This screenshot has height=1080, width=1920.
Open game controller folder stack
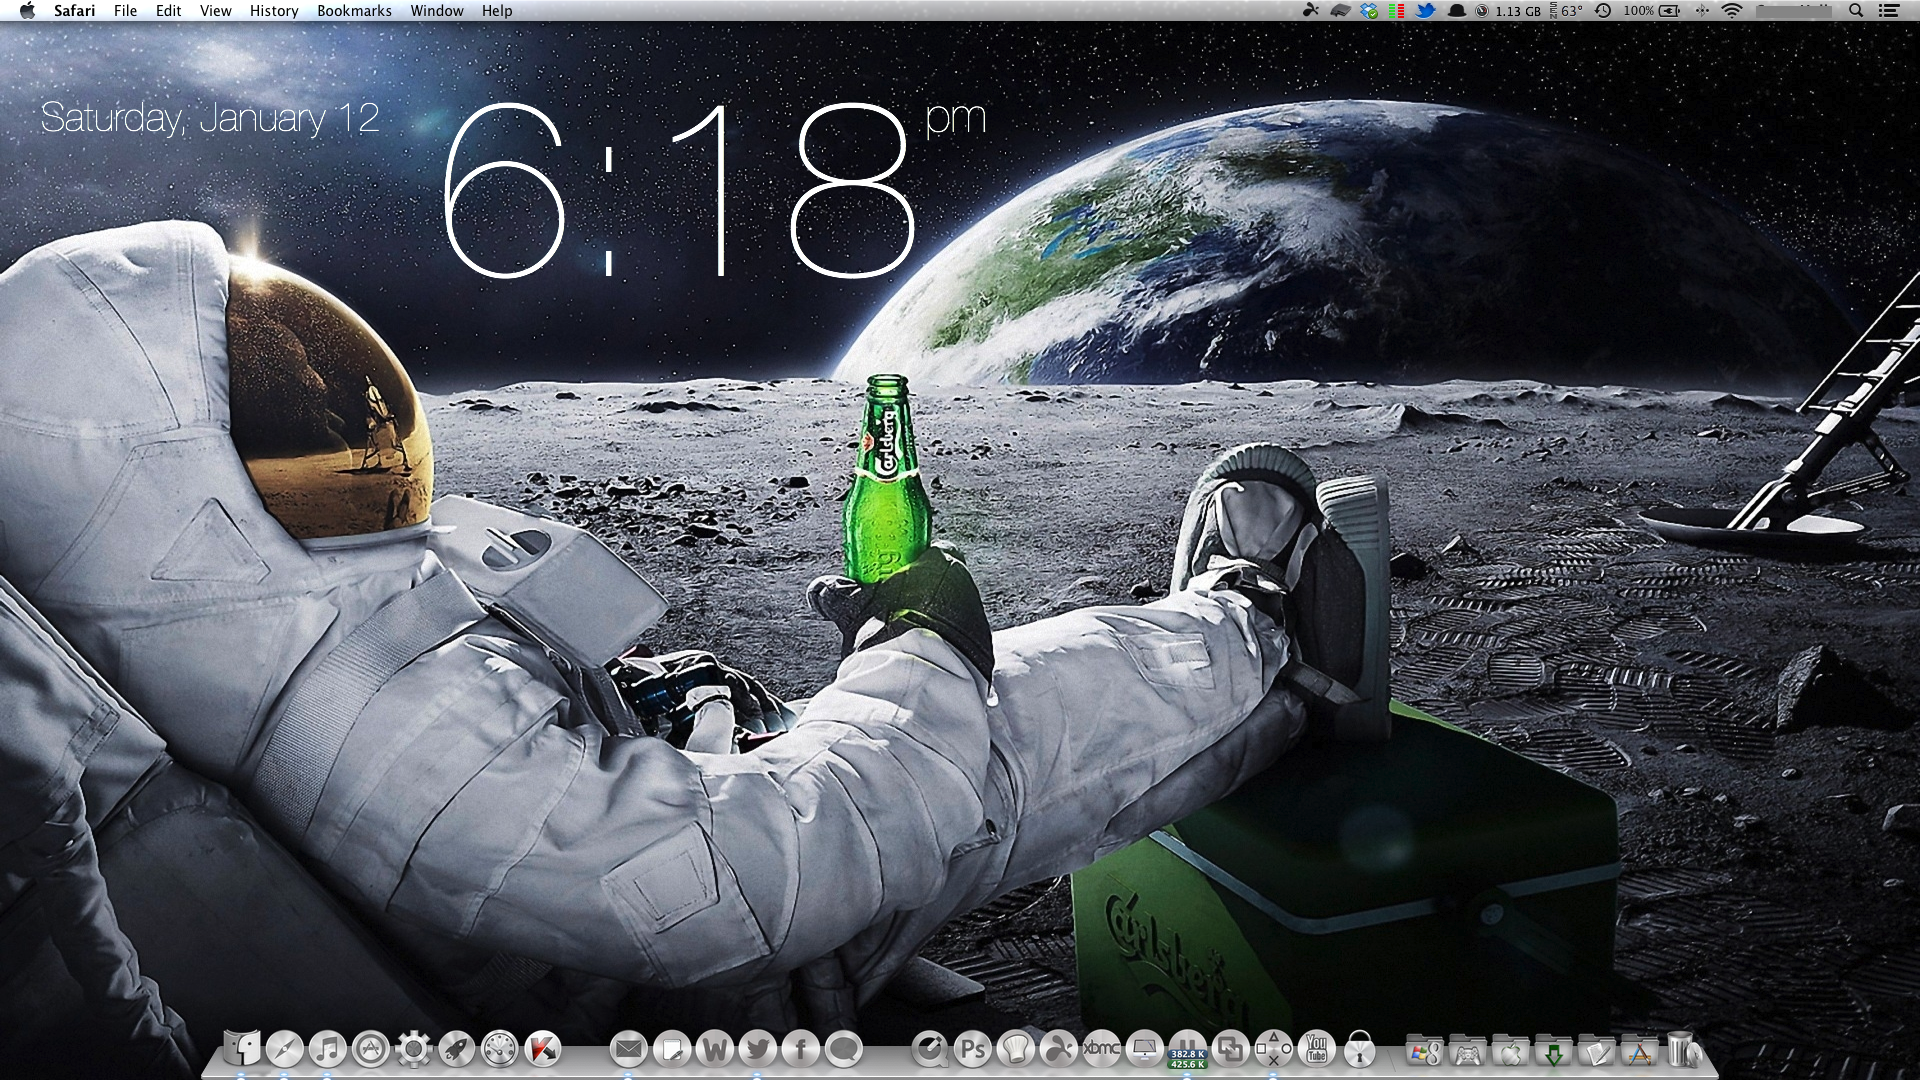(1468, 1051)
